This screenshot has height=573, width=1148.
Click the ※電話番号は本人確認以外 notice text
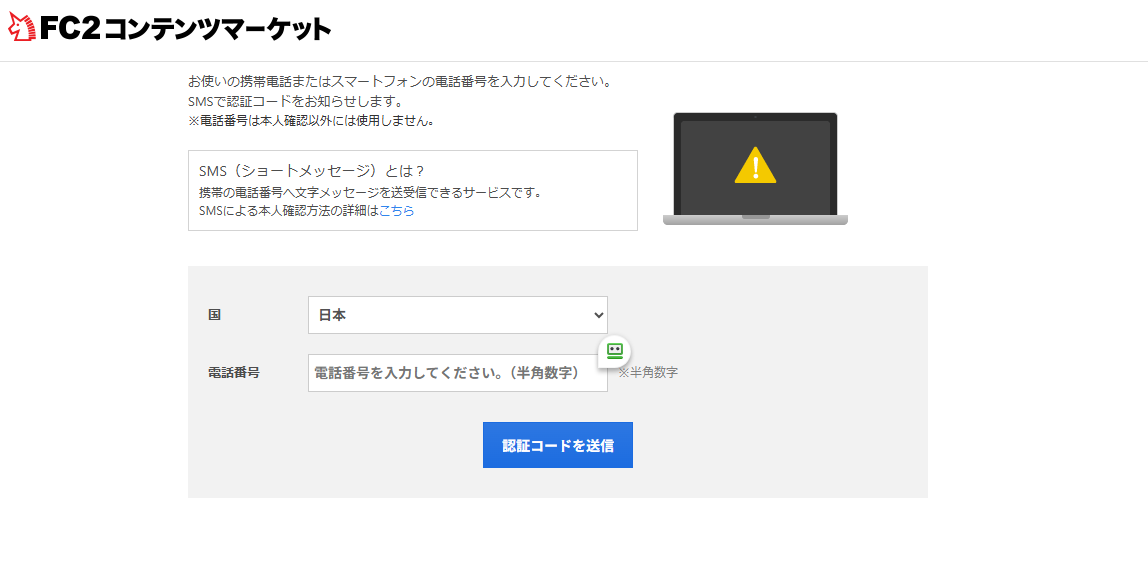[311, 121]
